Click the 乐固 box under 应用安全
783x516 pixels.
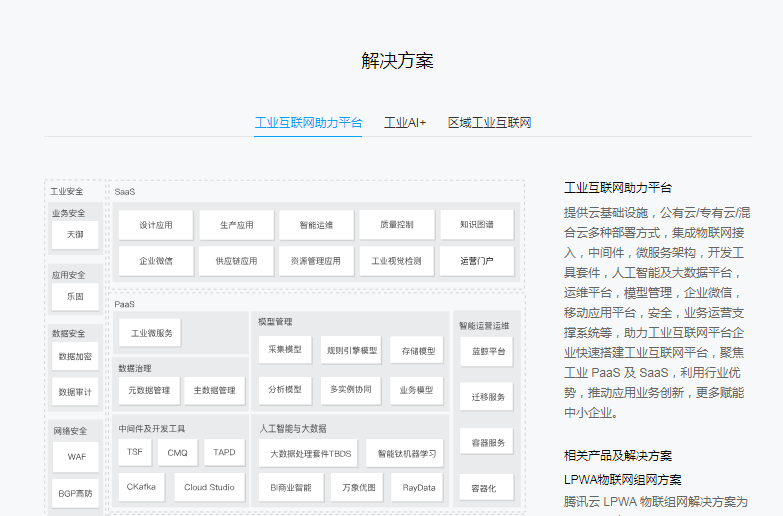coord(75,296)
